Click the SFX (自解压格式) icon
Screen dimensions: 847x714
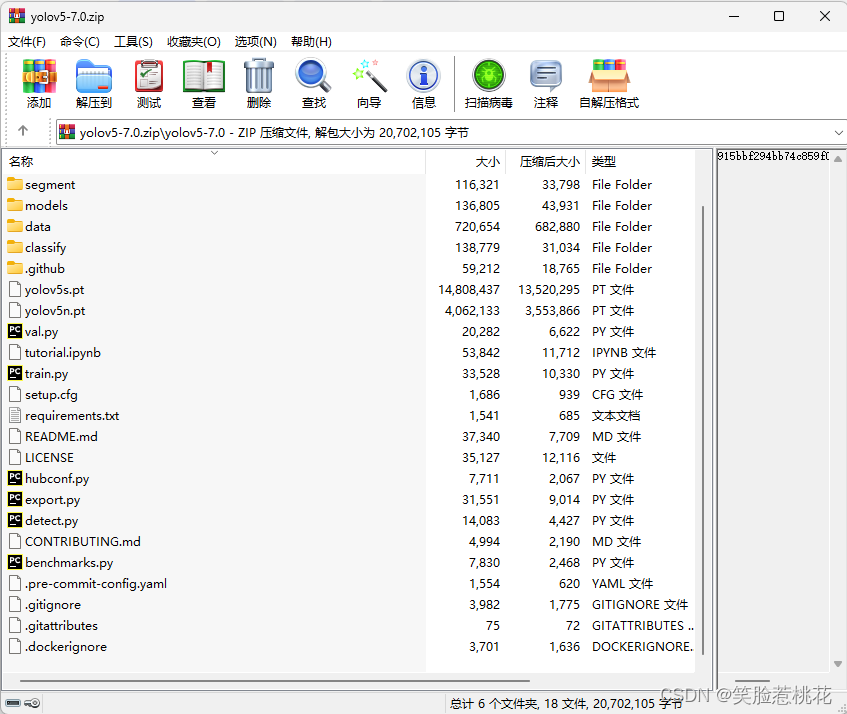(x=609, y=76)
